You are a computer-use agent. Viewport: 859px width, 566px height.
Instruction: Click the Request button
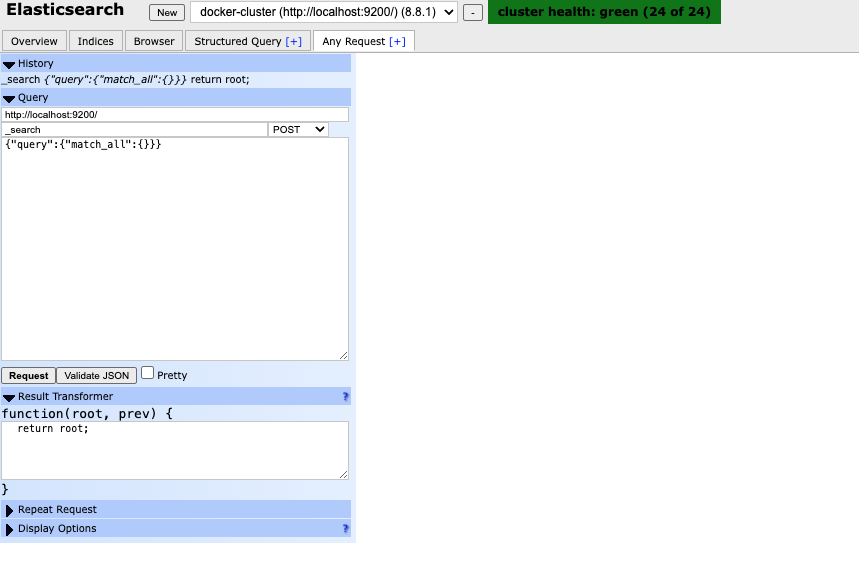tap(28, 376)
